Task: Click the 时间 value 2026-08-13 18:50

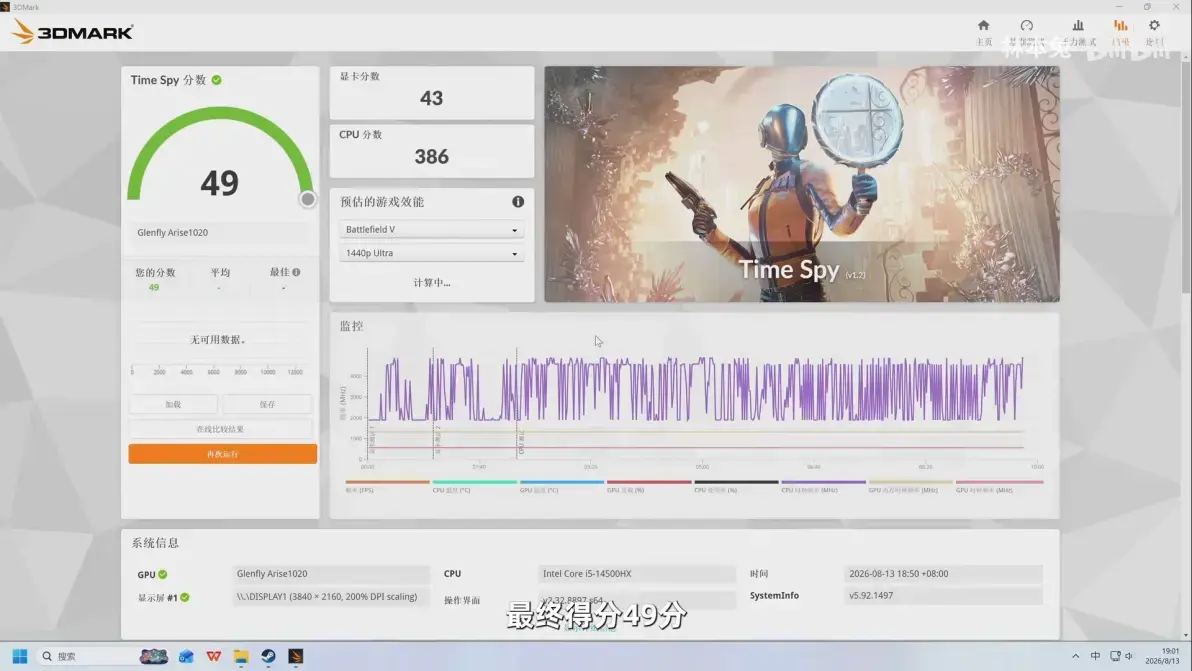Action: [x=943, y=574]
